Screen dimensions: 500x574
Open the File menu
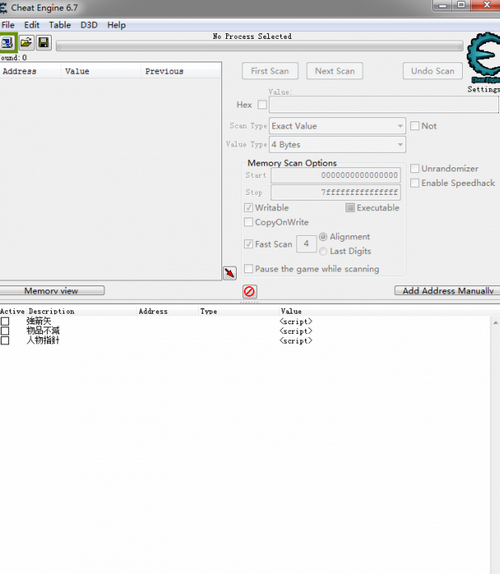pyautogui.click(x=8, y=25)
